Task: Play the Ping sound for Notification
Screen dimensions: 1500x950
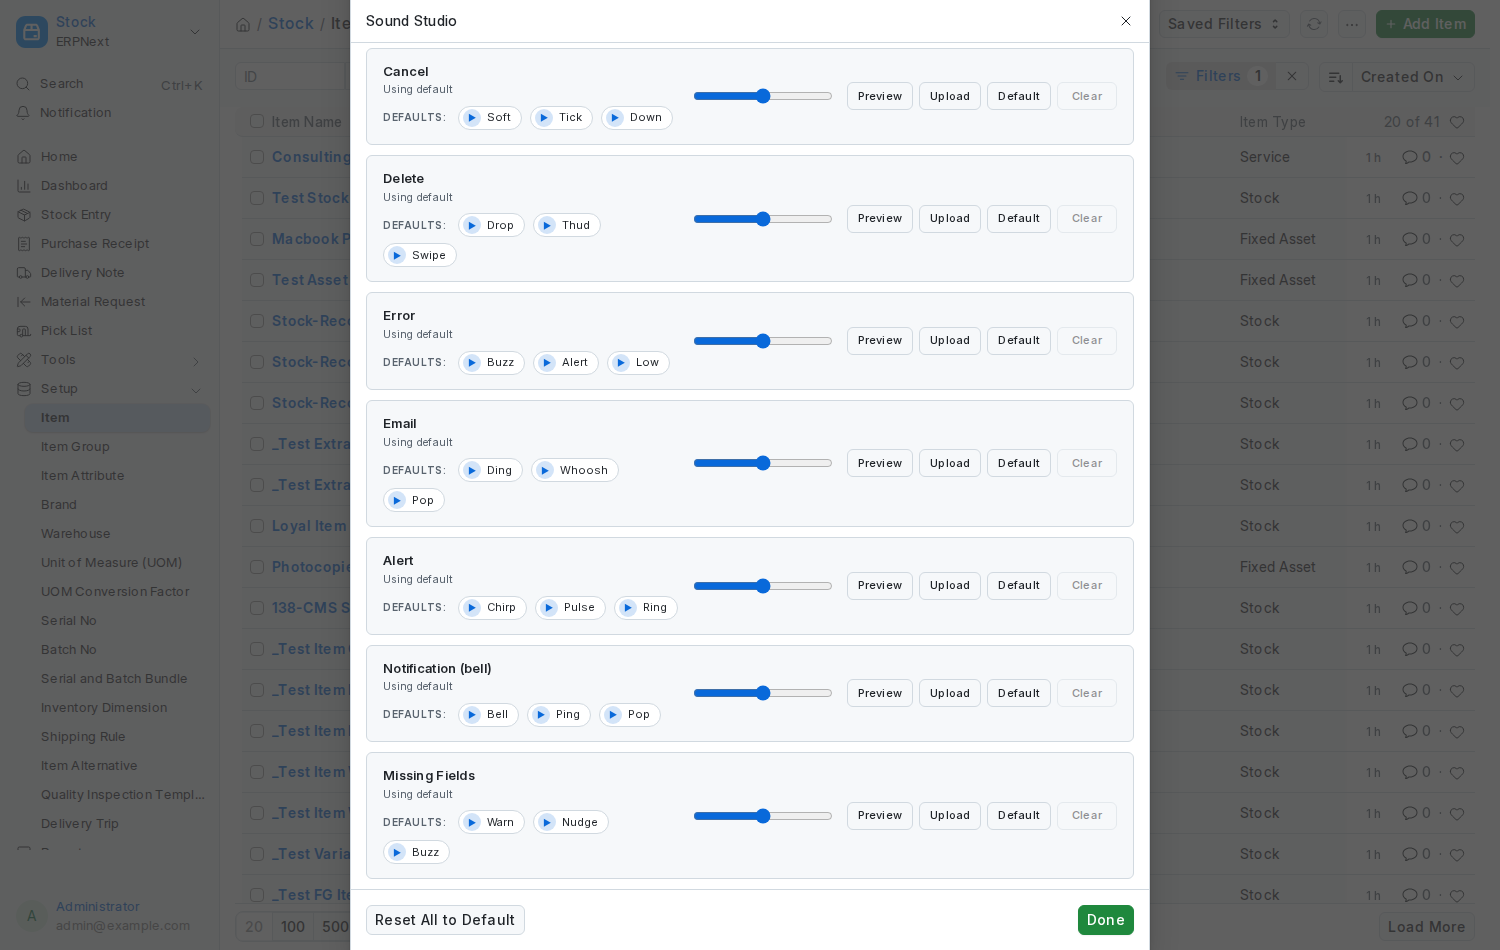Action: point(559,715)
